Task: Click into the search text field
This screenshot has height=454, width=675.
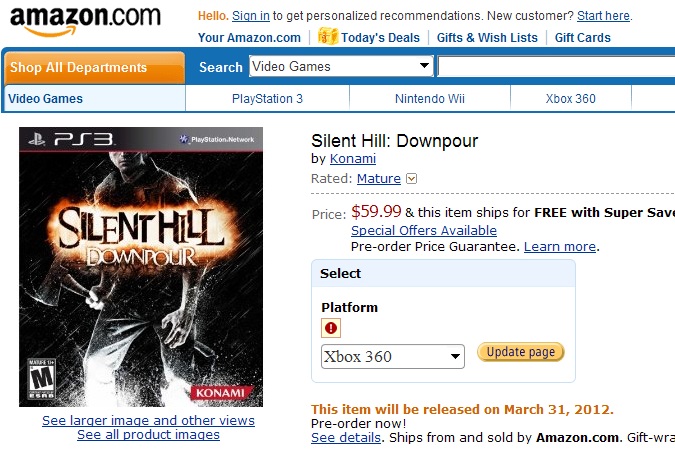Action: click(555, 67)
